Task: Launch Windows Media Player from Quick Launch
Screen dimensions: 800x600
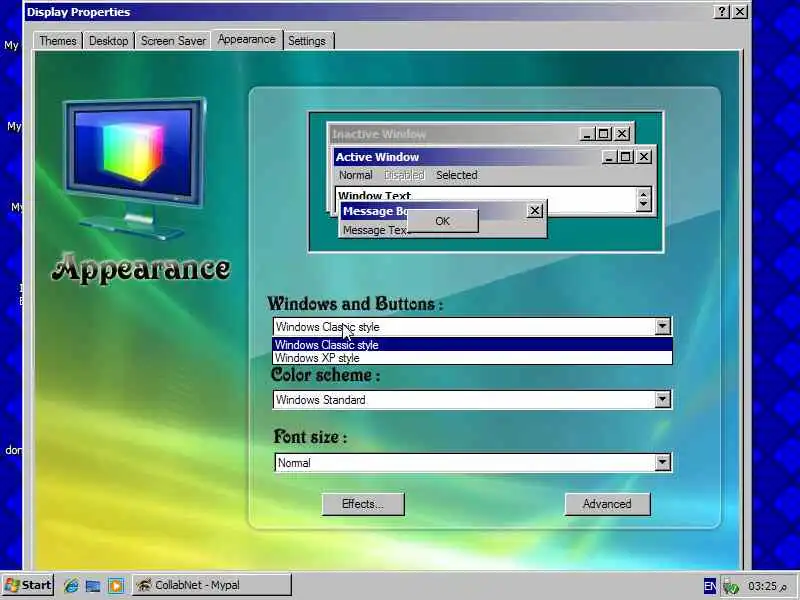Action: click(116, 585)
